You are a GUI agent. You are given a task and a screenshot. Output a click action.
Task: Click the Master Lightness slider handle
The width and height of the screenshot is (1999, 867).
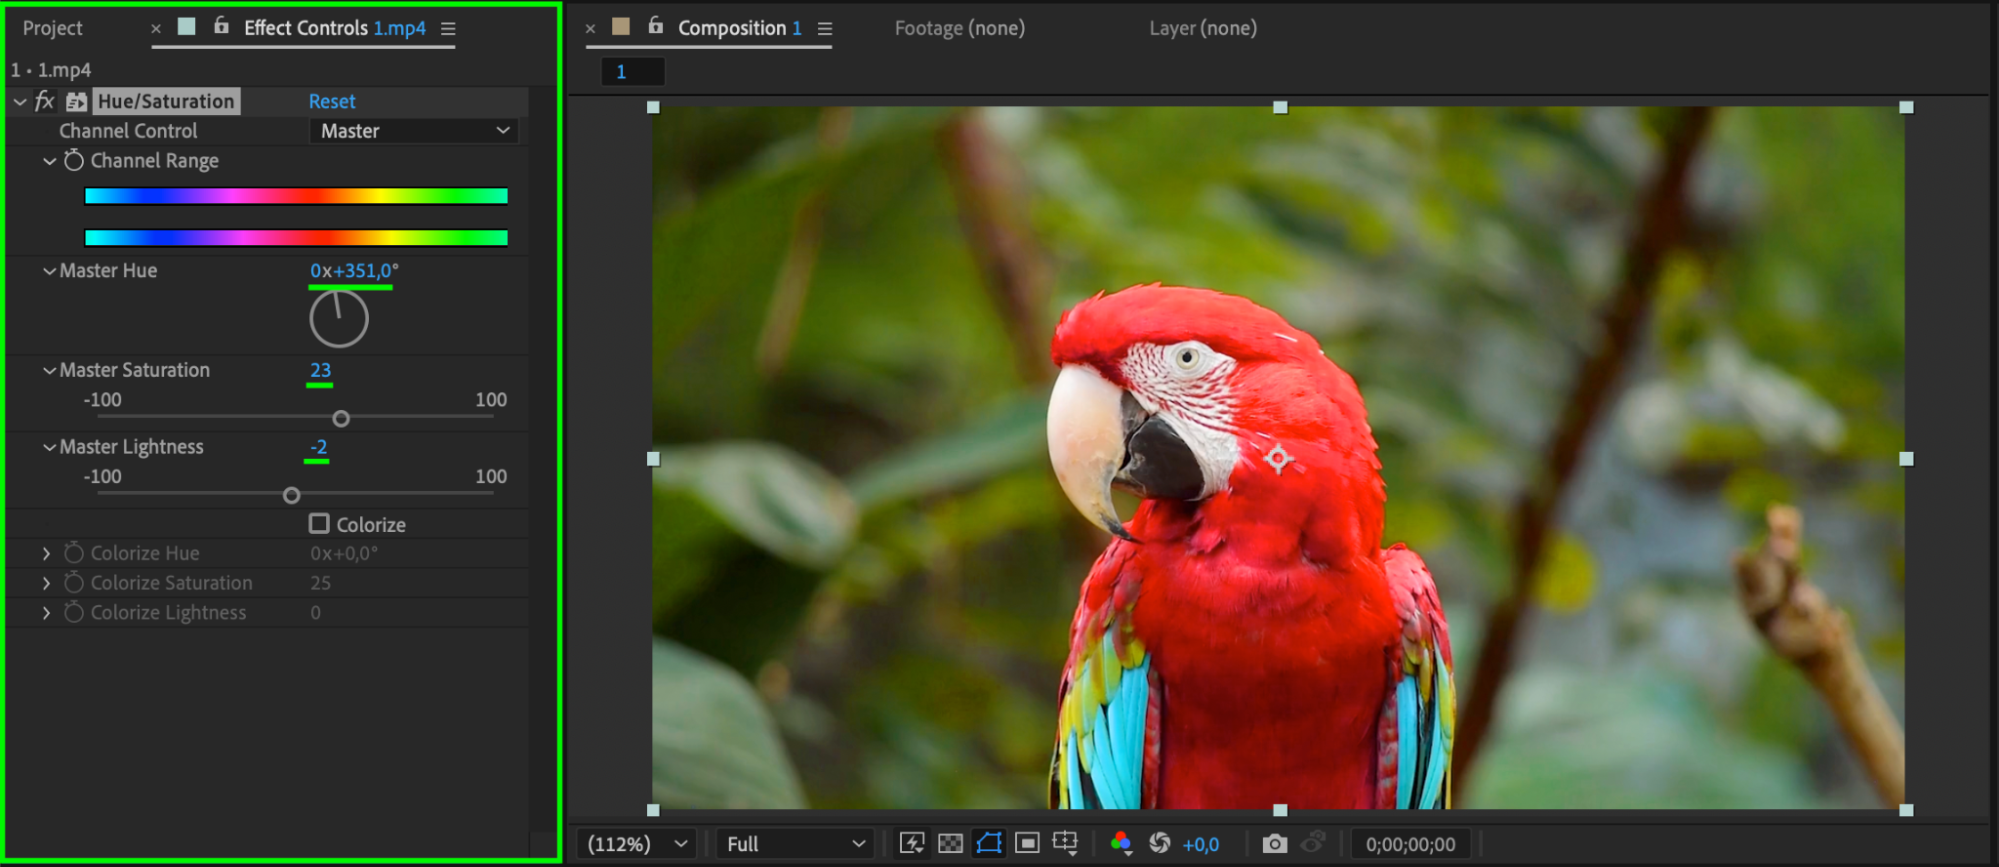click(291, 495)
